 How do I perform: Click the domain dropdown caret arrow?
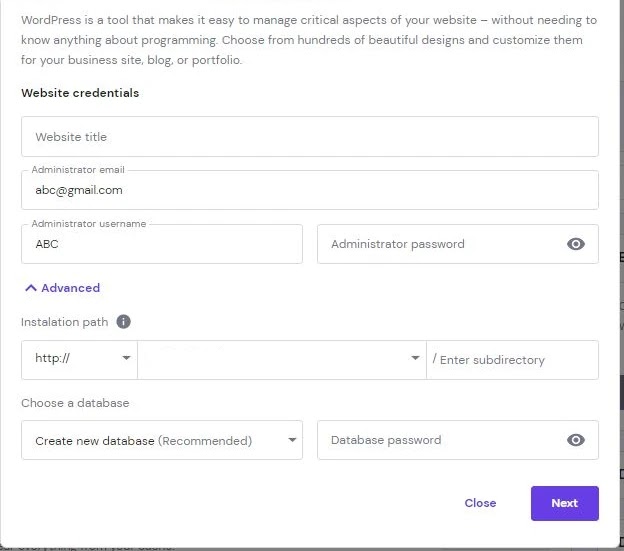point(415,358)
